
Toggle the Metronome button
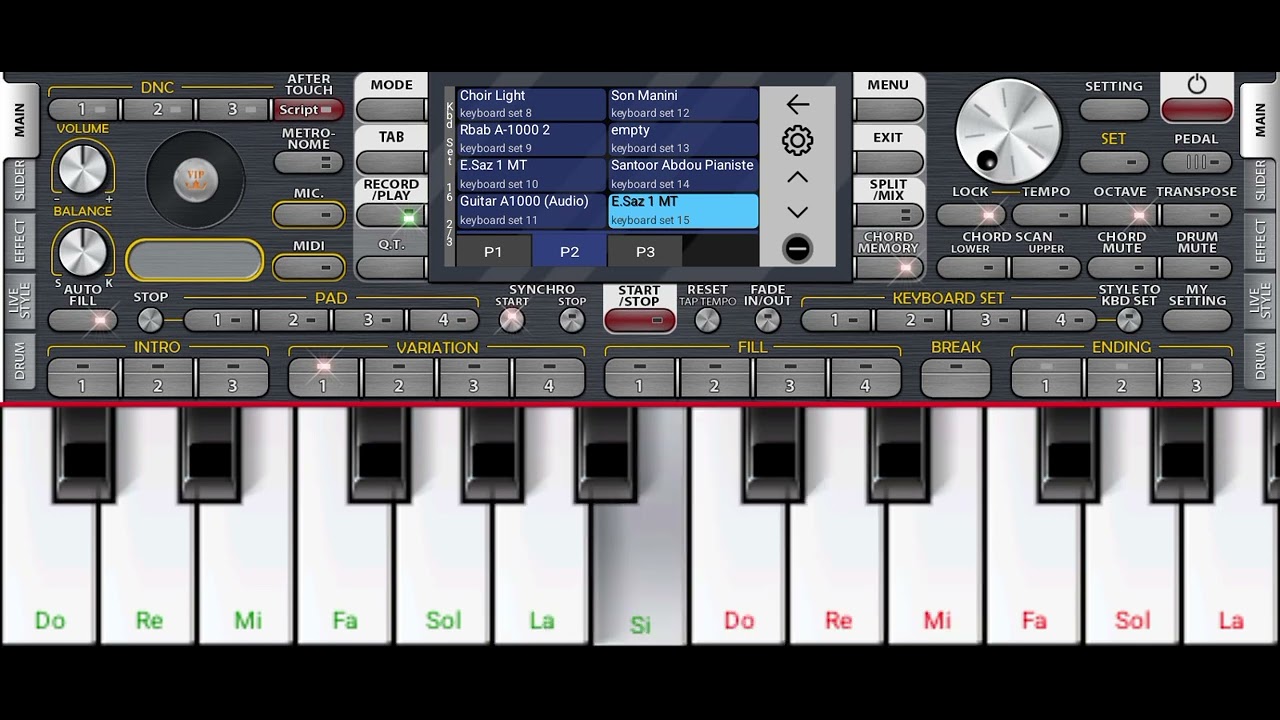click(x=308, y=162)
